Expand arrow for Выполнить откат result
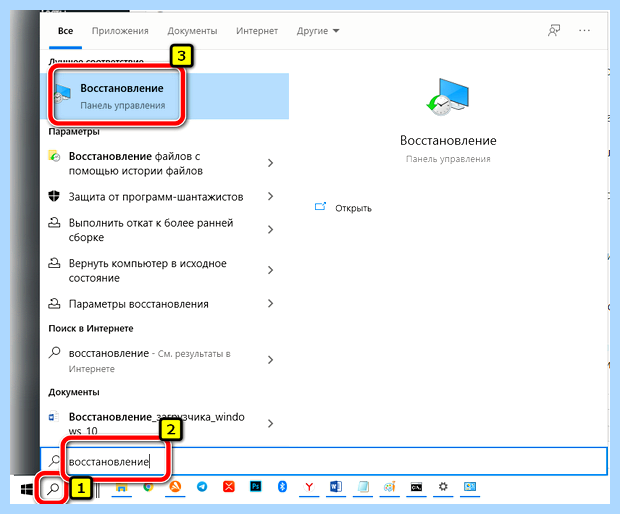620x514 pixels. (270, 230)
